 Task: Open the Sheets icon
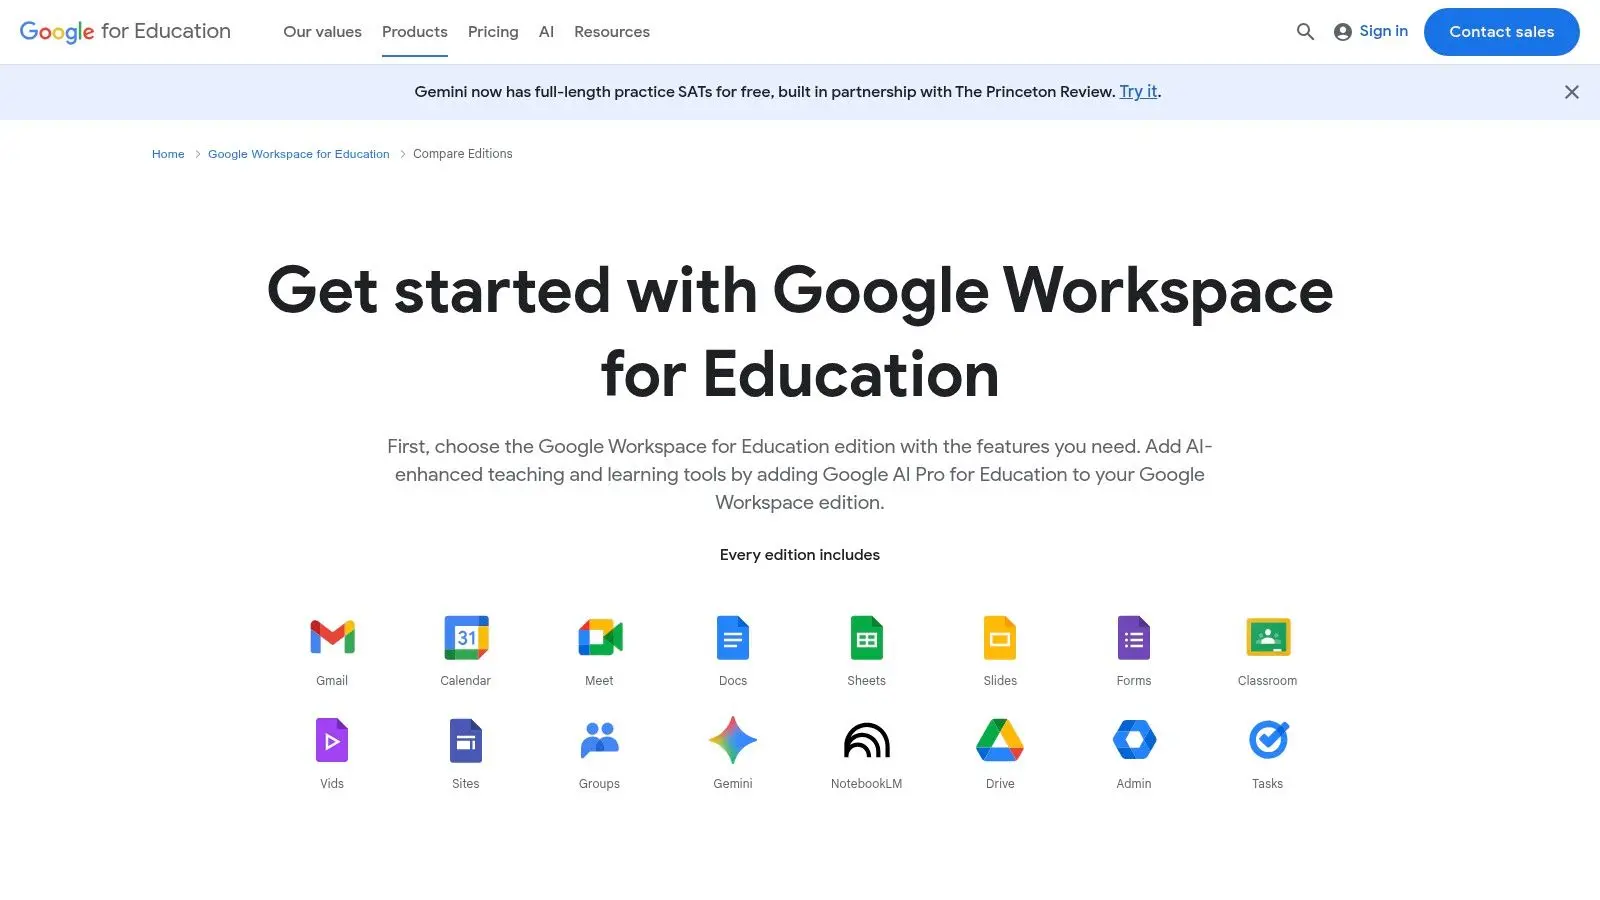coord(867,637)
